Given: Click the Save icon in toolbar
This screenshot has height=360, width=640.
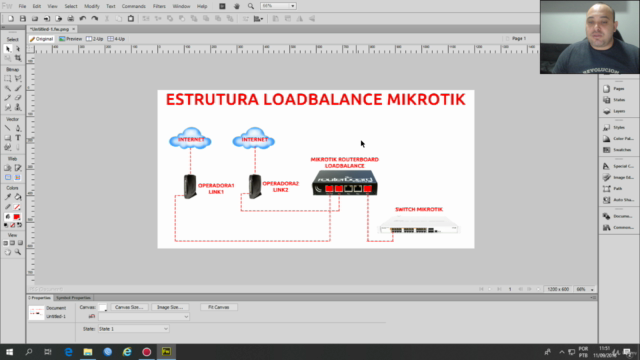Looking at the screenshot, I should 23,19.
